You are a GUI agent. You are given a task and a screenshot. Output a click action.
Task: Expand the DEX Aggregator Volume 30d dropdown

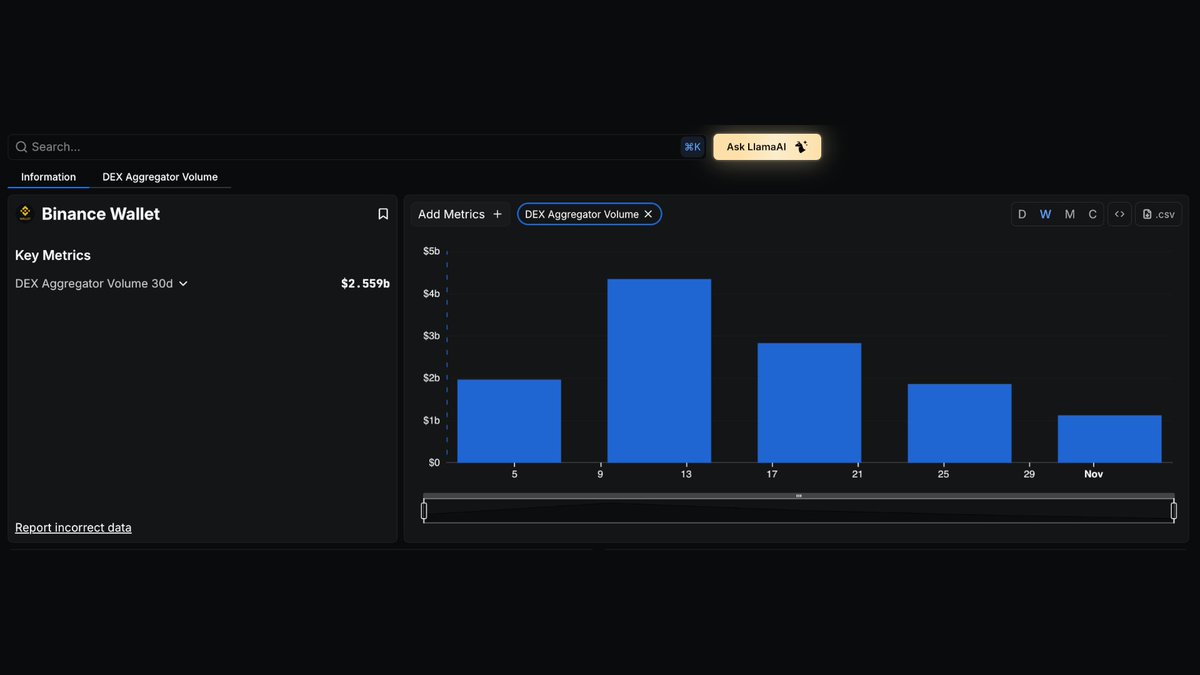(183, 284)
